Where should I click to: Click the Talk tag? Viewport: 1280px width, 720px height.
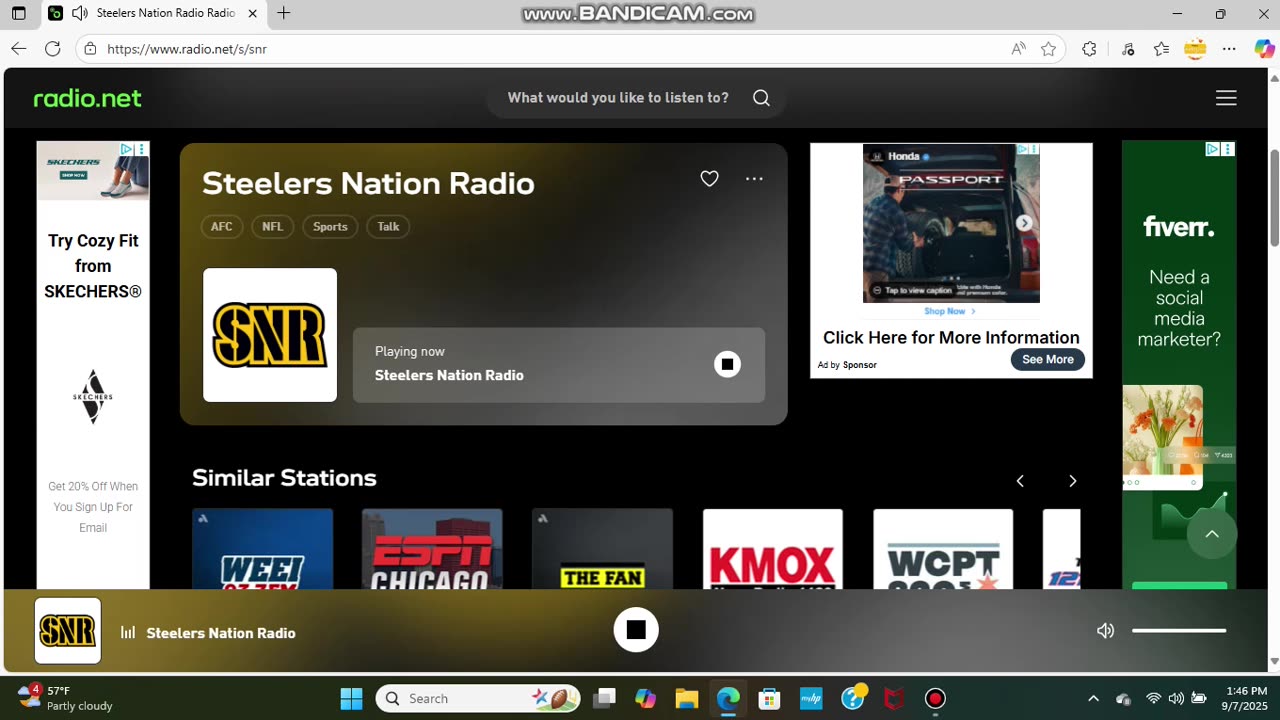[388, 227]
